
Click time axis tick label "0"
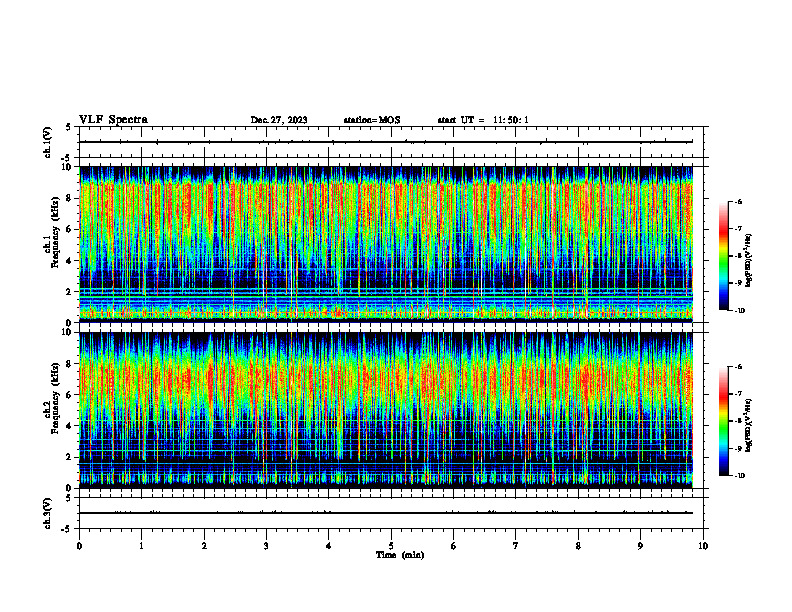click(79, 546)
